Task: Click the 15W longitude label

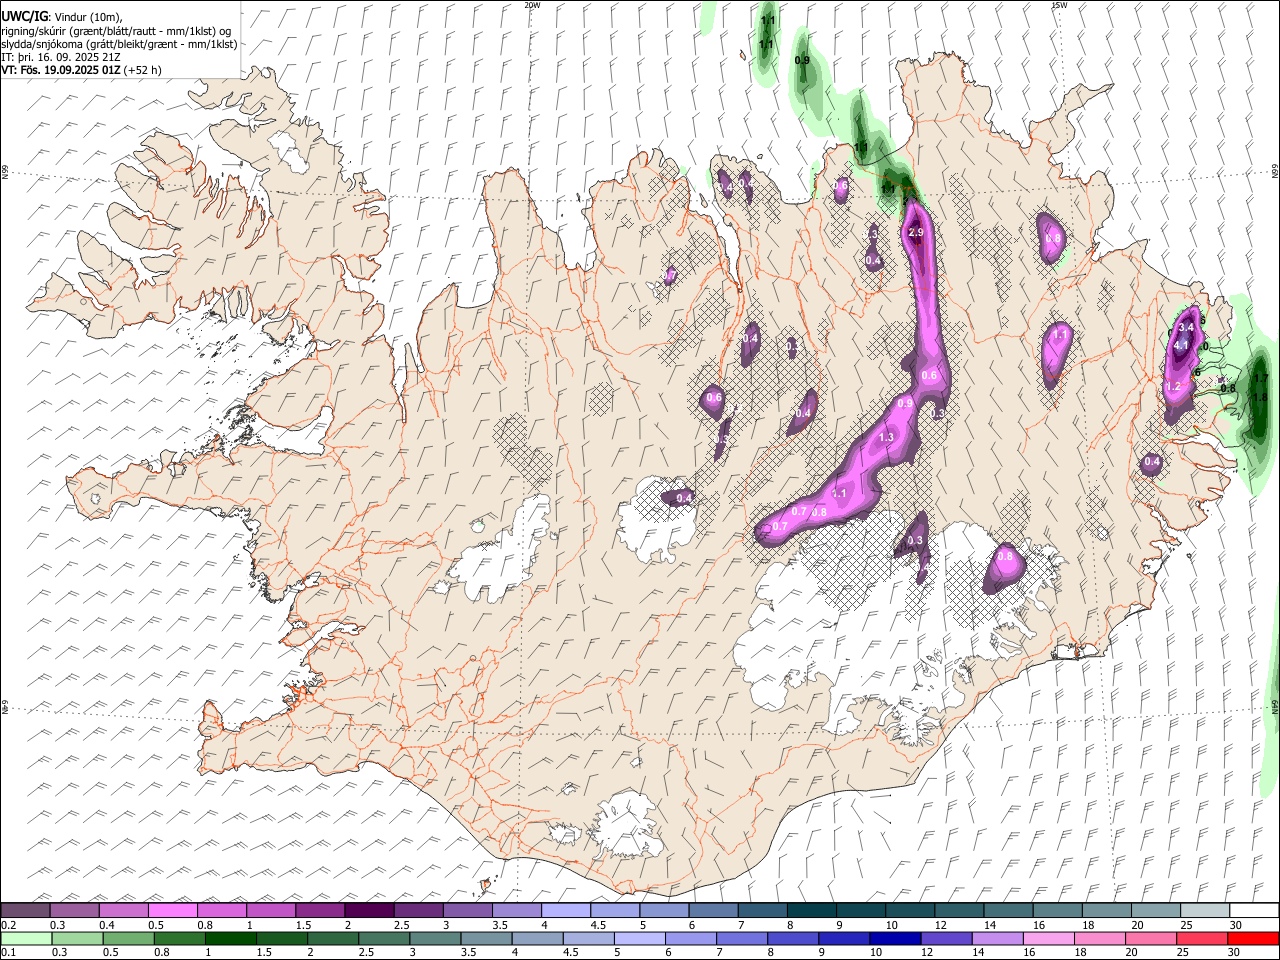Action: pyautogui.click(x=1059, y=5)
